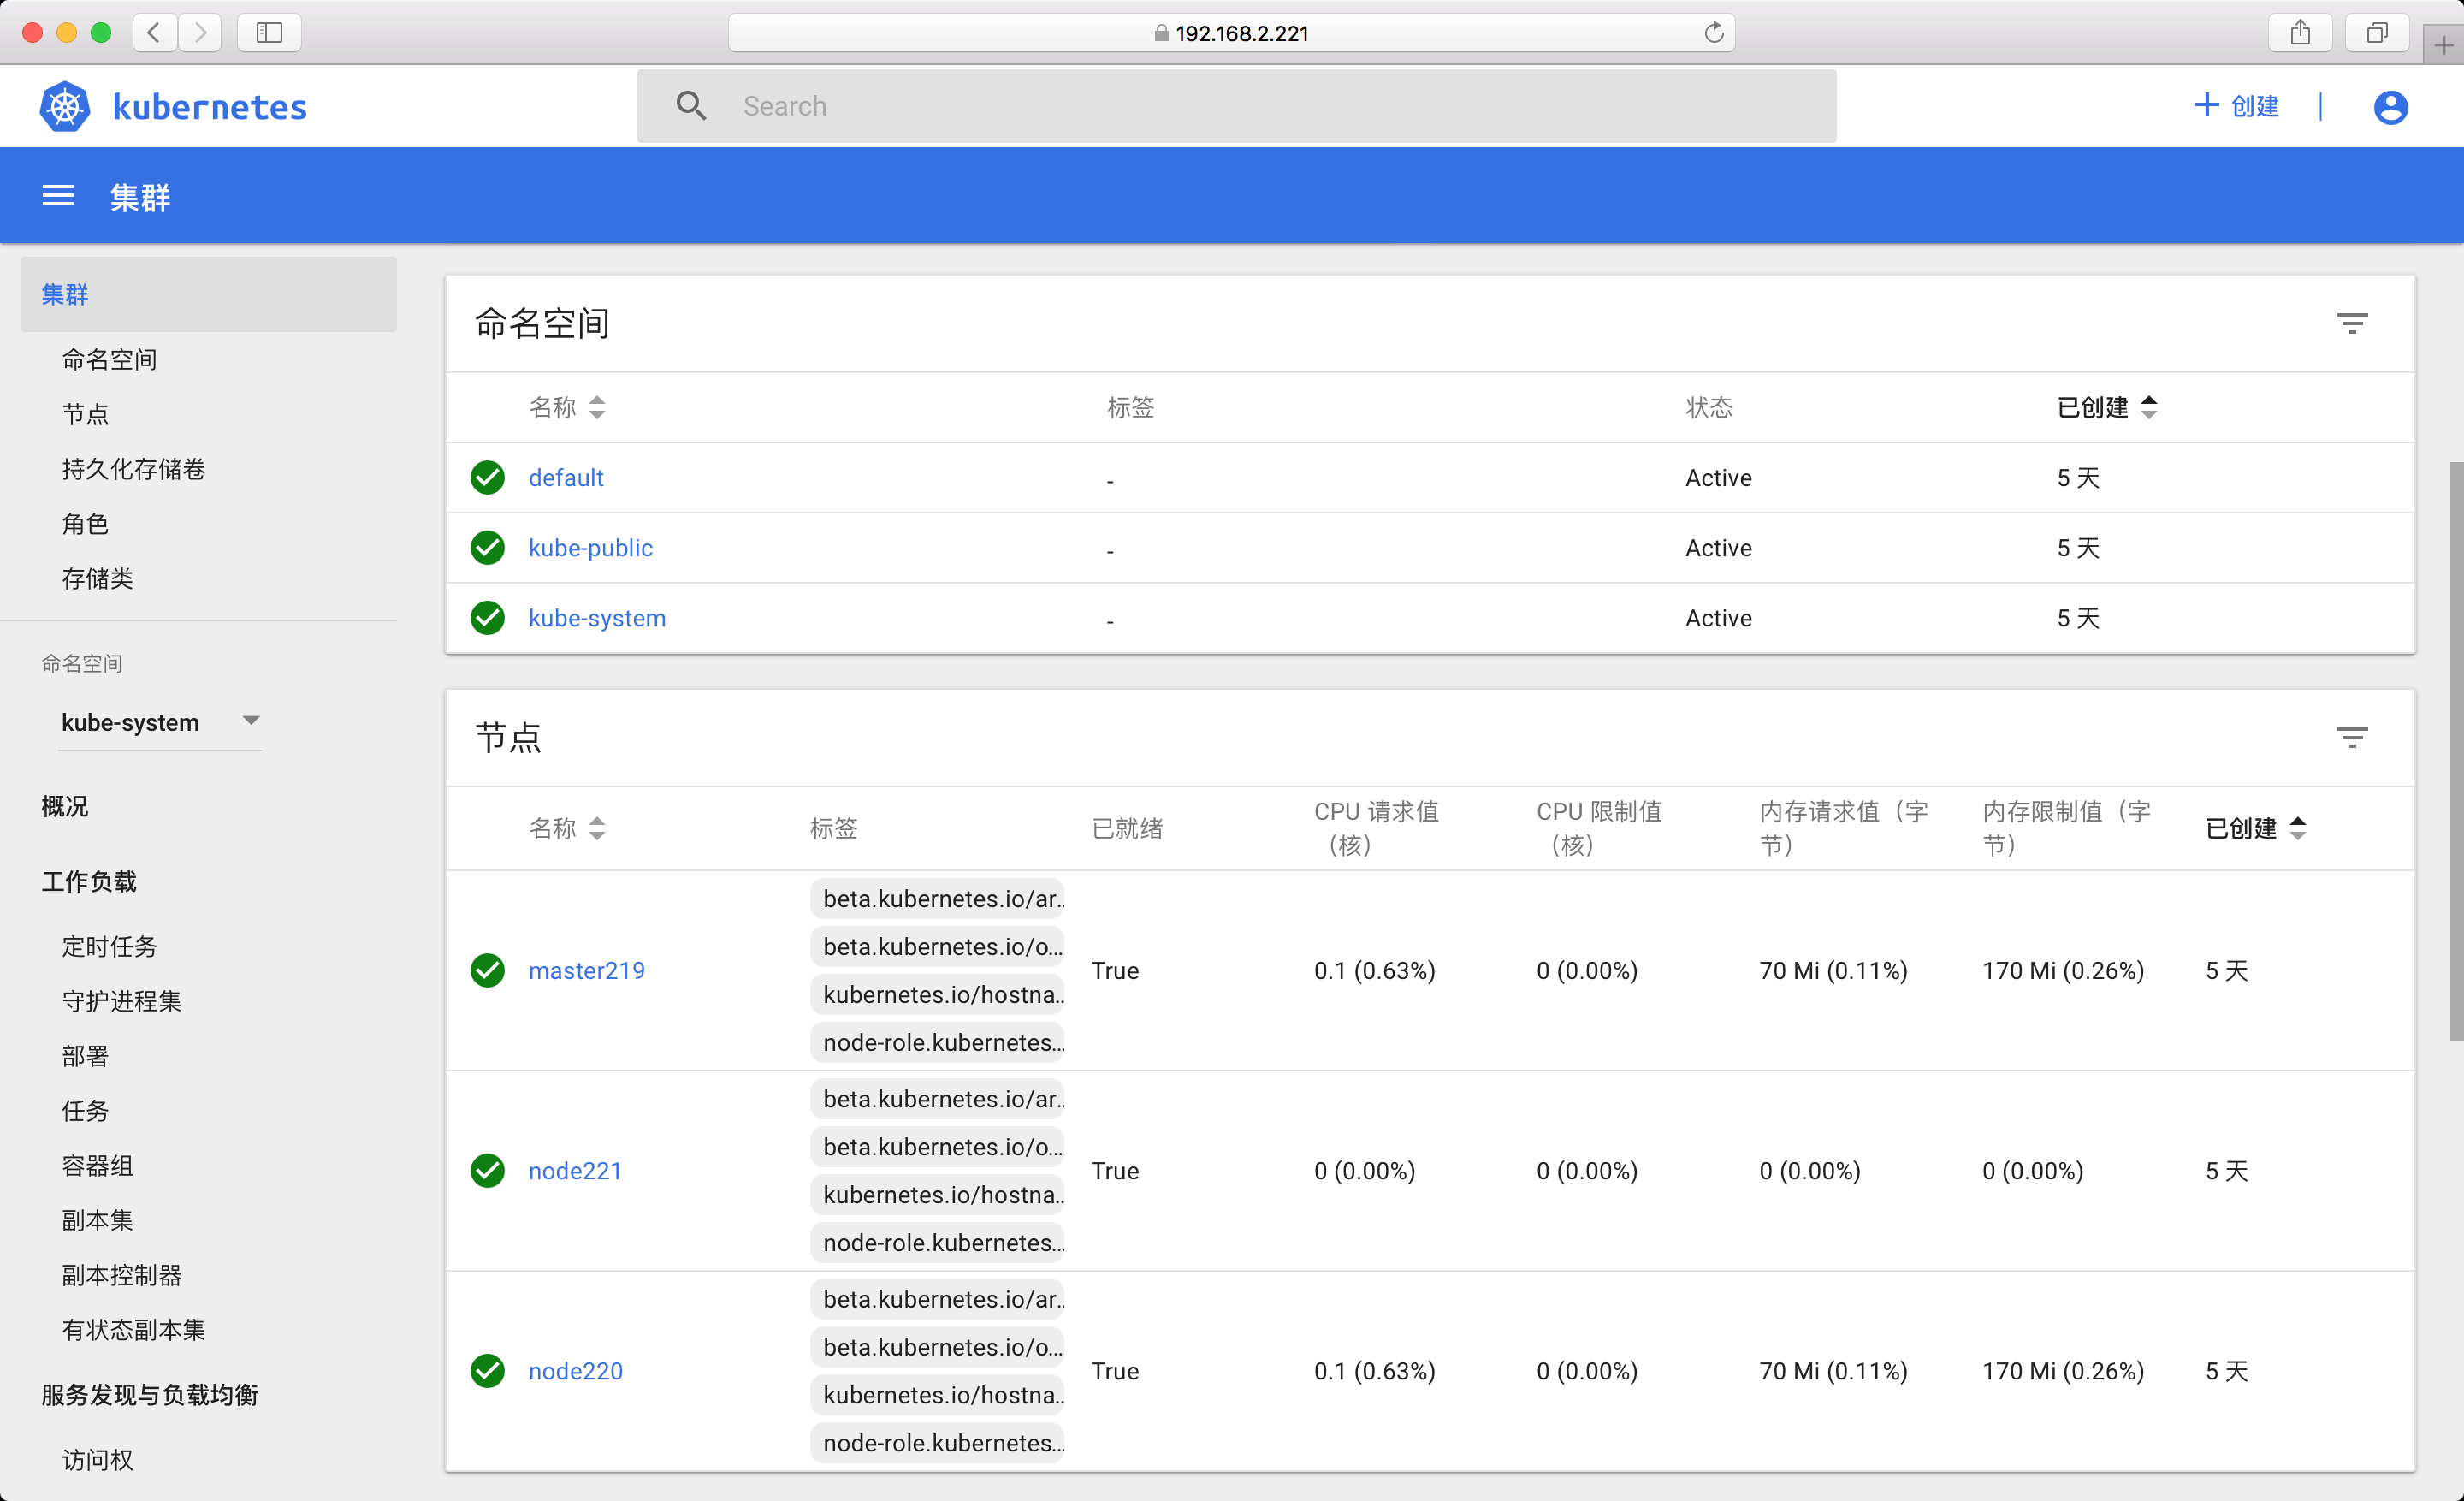Sort namespaces by 名称 column
Viewport: 2464px width, 1501px height.
(553, 407)
